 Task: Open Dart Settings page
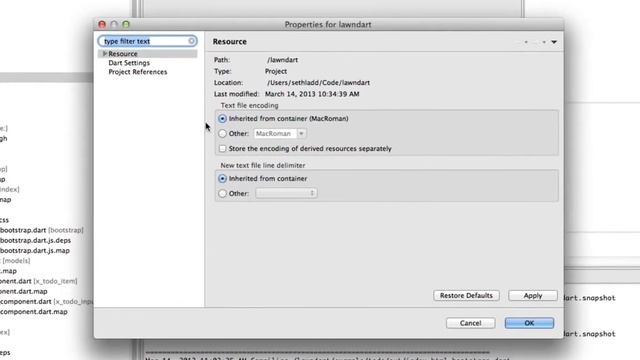tap(129, 63)
